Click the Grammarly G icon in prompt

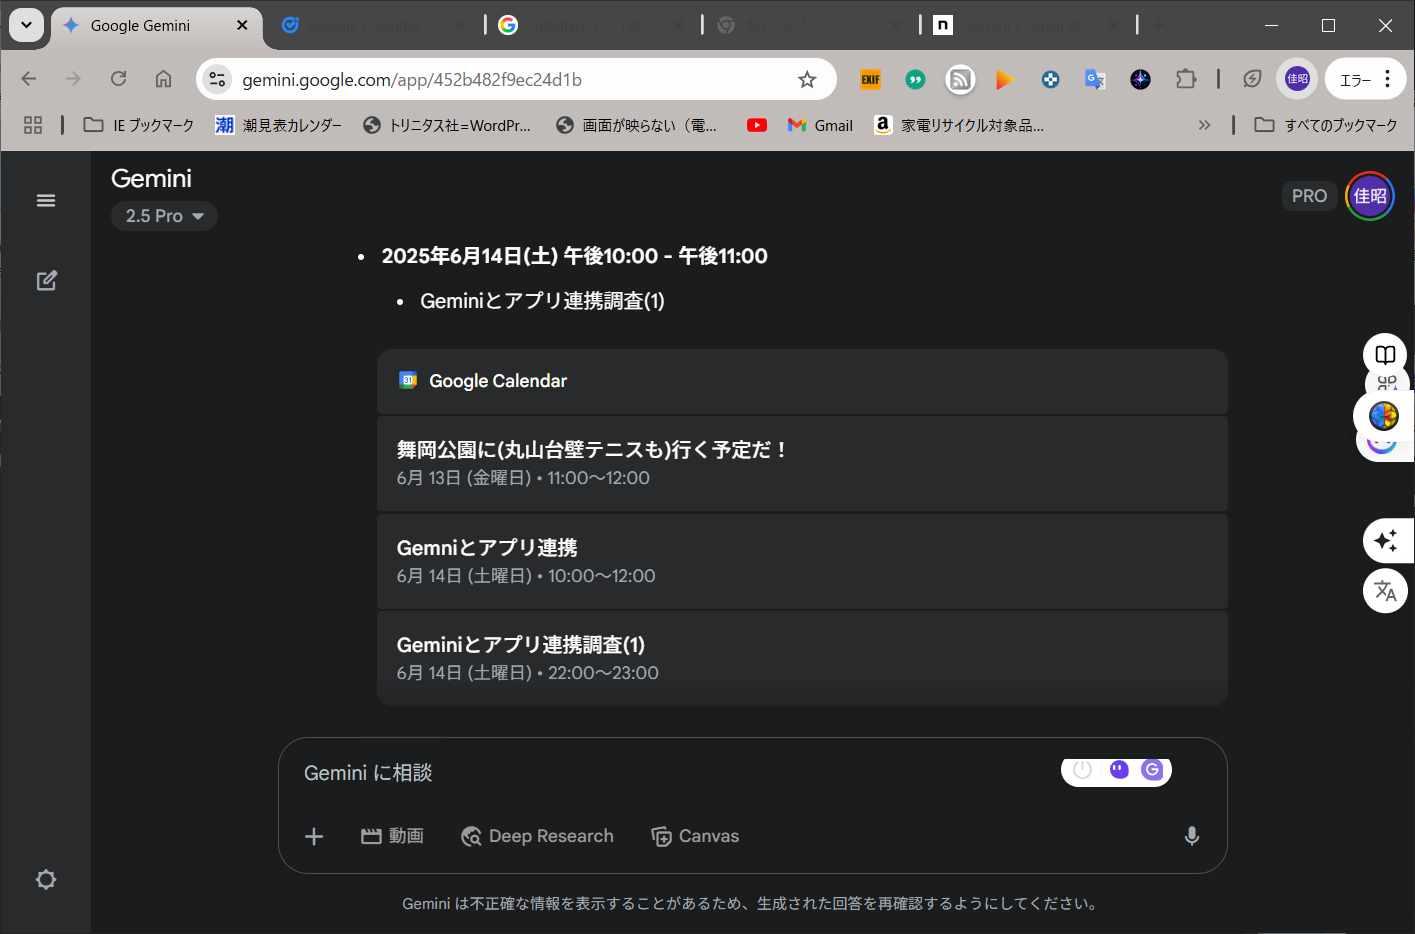point(1152,769)
